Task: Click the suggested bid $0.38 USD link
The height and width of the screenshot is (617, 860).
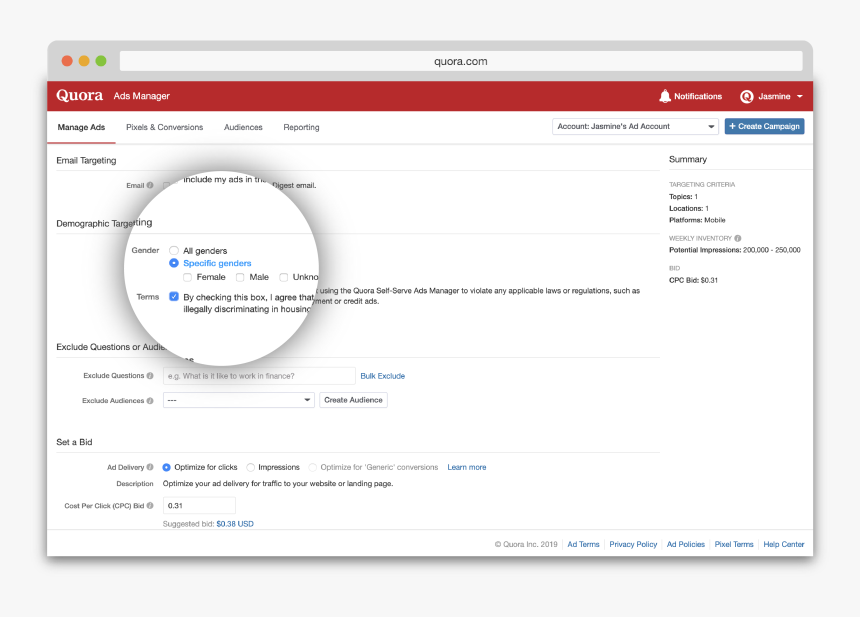Action: [x=235, y=524]
